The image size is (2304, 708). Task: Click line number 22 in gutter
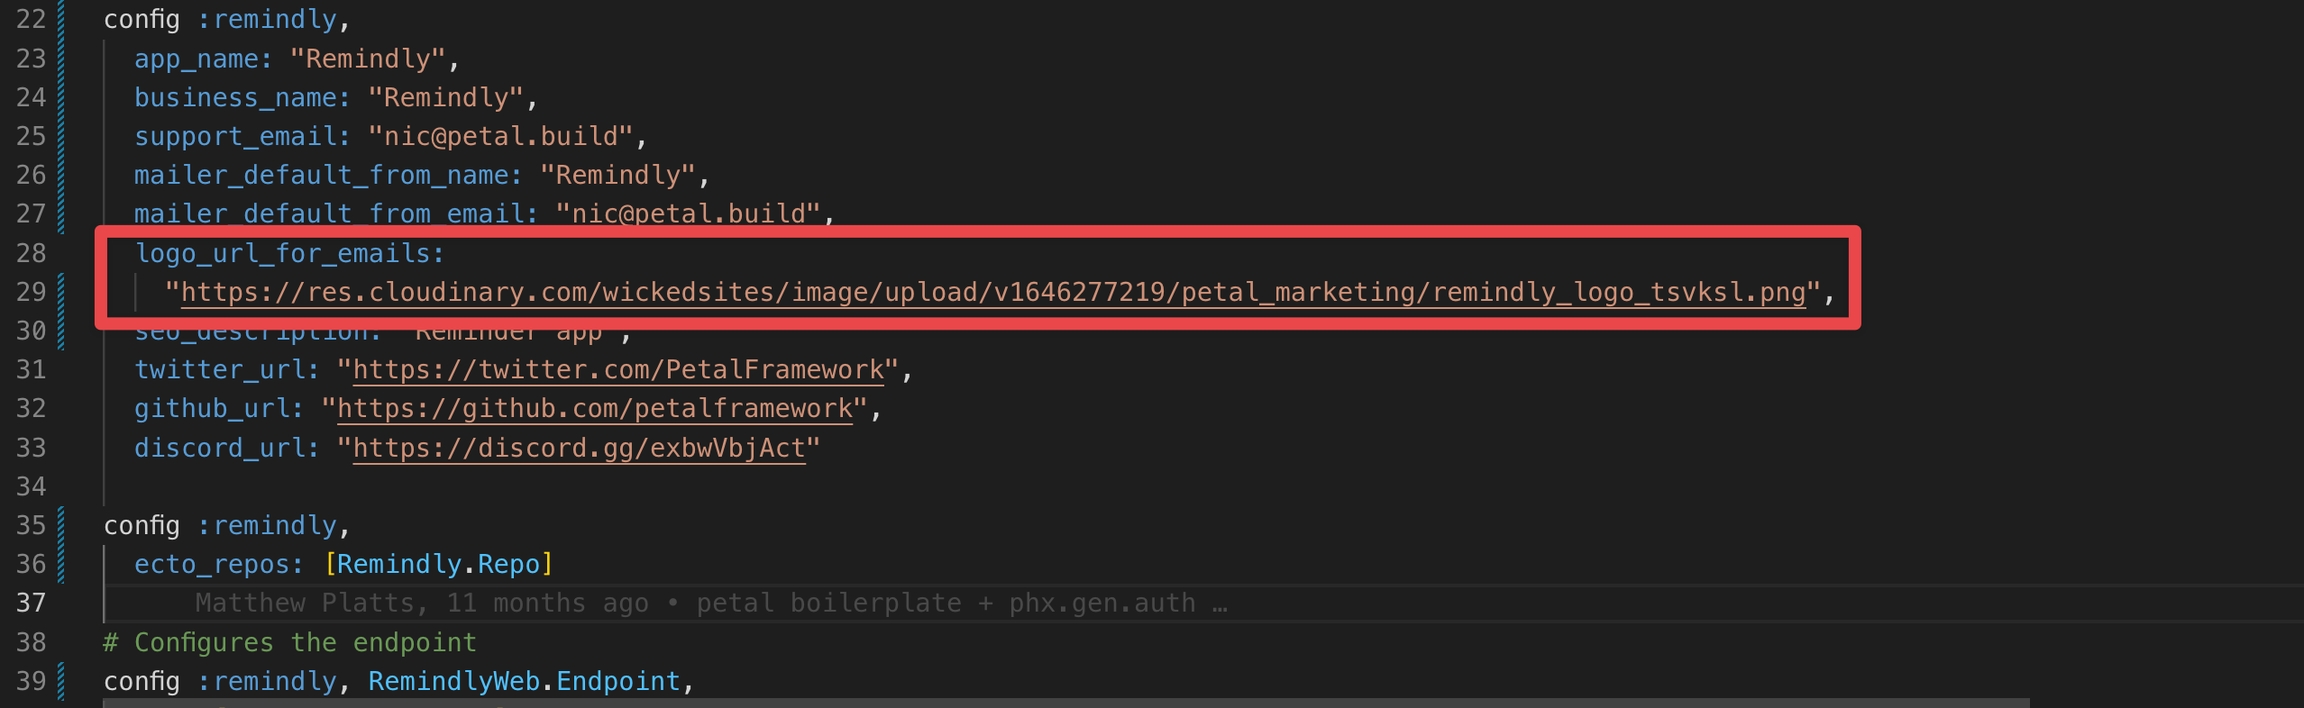[x=31, y=20]
